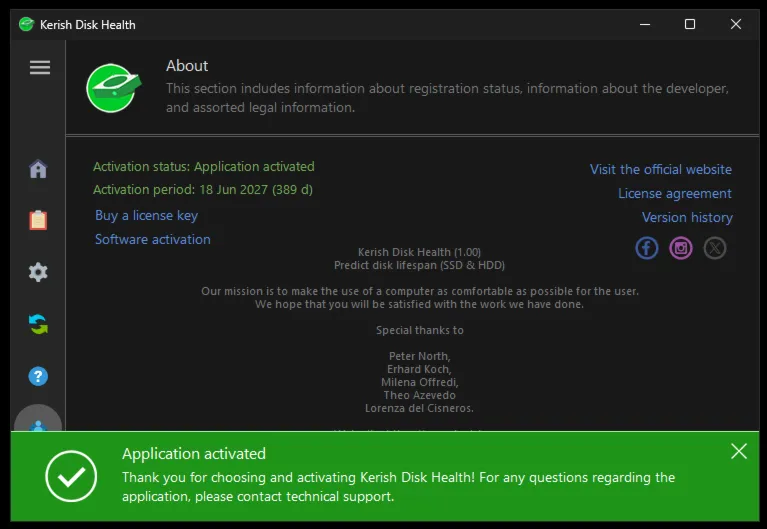Click the name Erhard Koch
This screenshot has width=767, height=529.
click(419, 369)
